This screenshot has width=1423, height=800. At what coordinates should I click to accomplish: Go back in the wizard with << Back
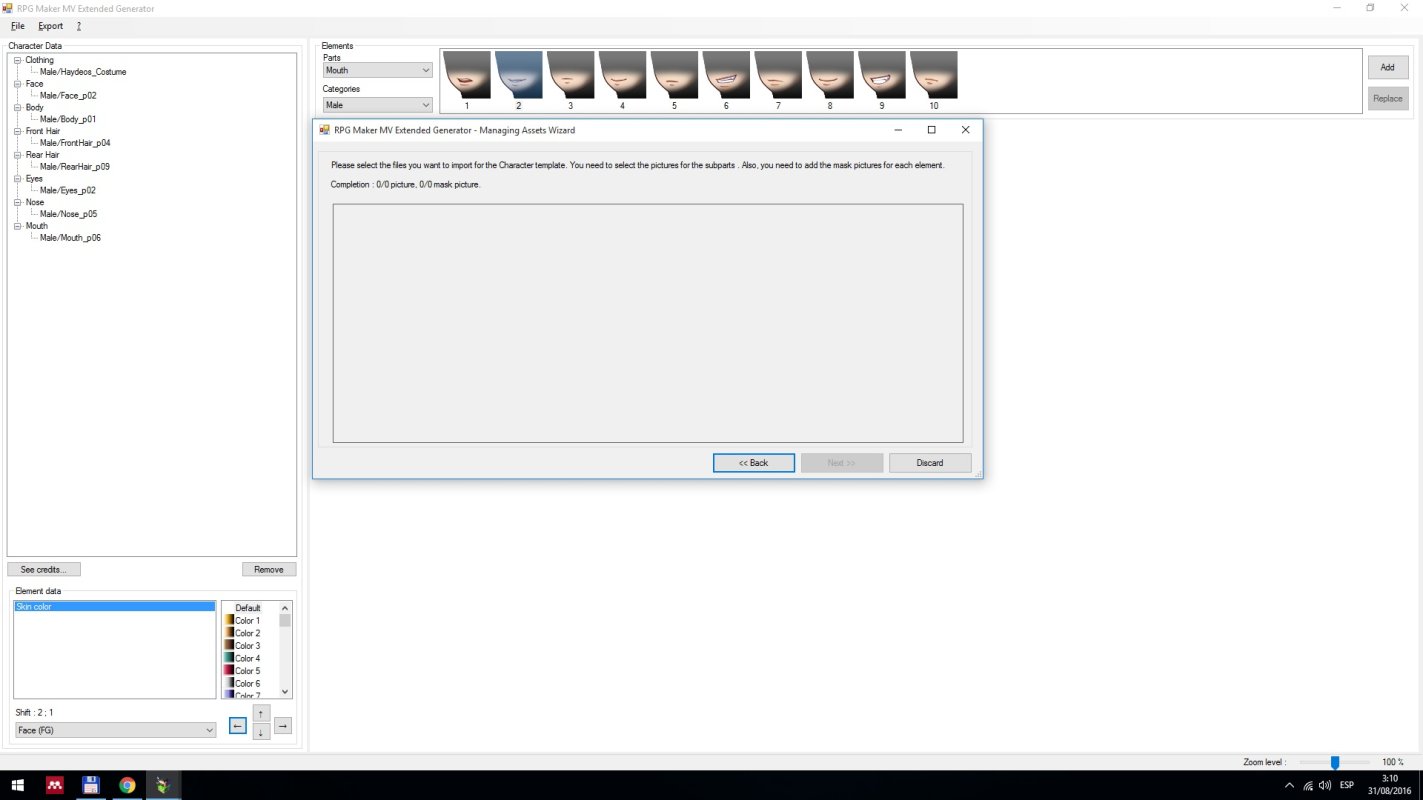click(x=754, y=463)
